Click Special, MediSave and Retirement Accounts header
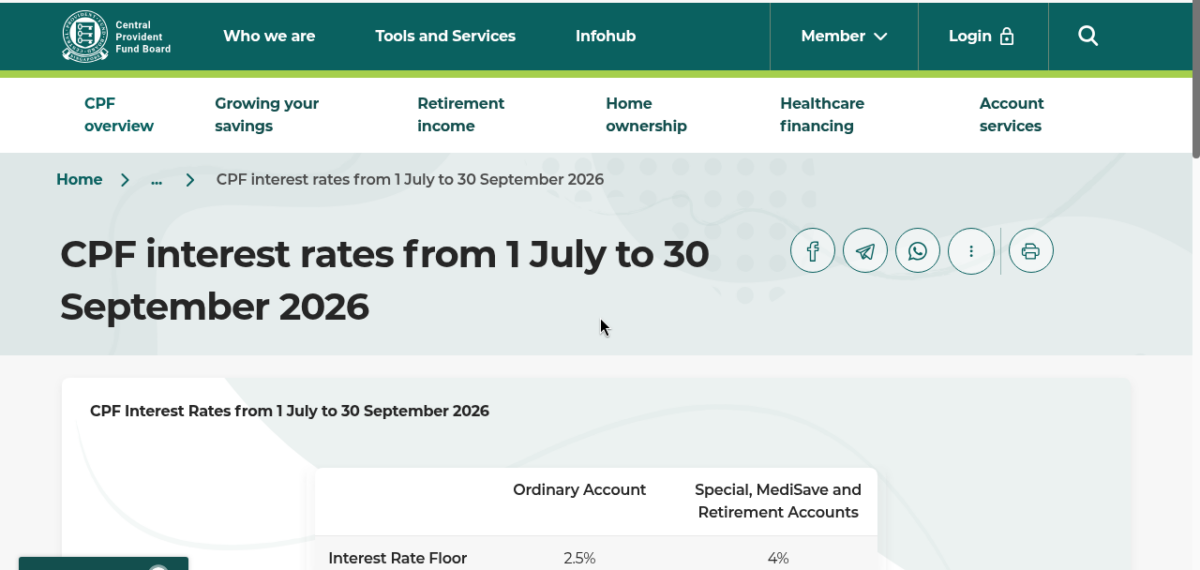The image size is (1200, 570). tap(778, 501)
